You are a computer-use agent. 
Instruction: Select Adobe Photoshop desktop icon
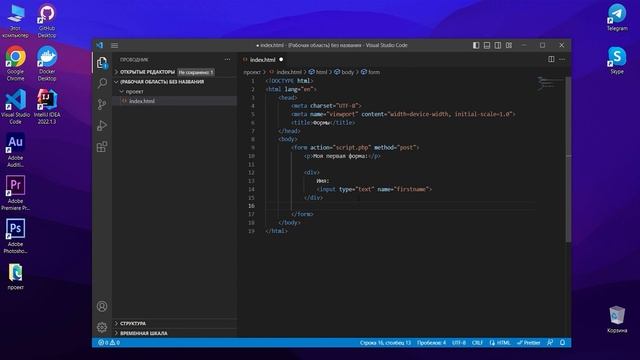(x=15, y=236)
